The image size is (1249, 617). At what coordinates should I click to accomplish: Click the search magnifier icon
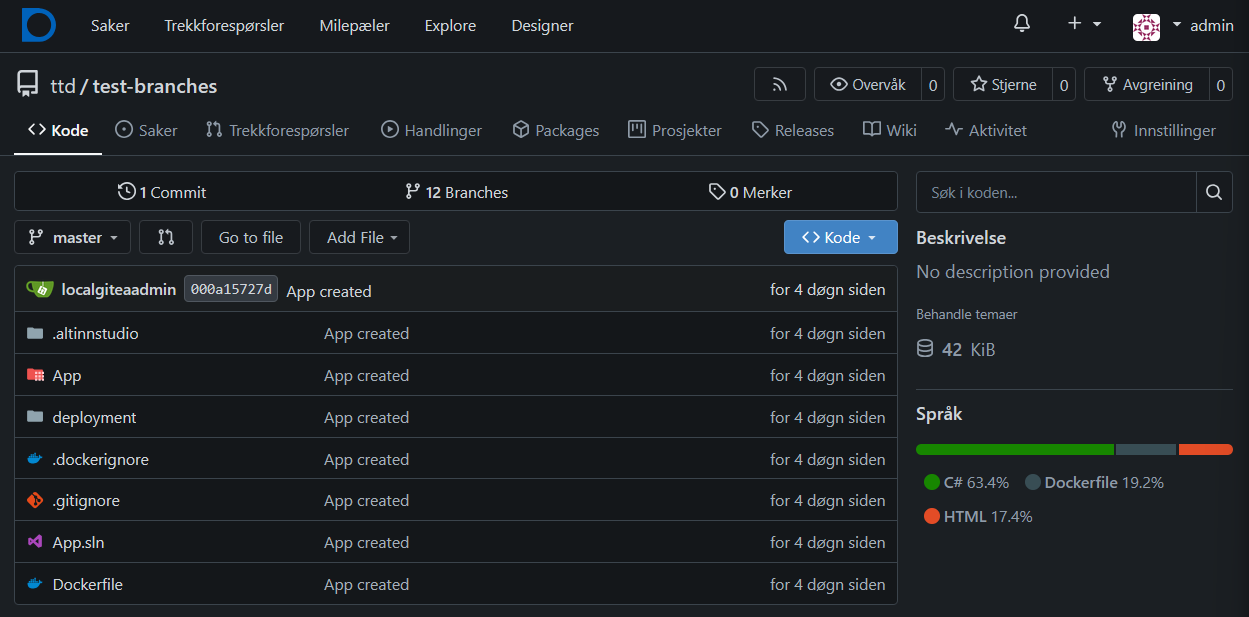1213,193
